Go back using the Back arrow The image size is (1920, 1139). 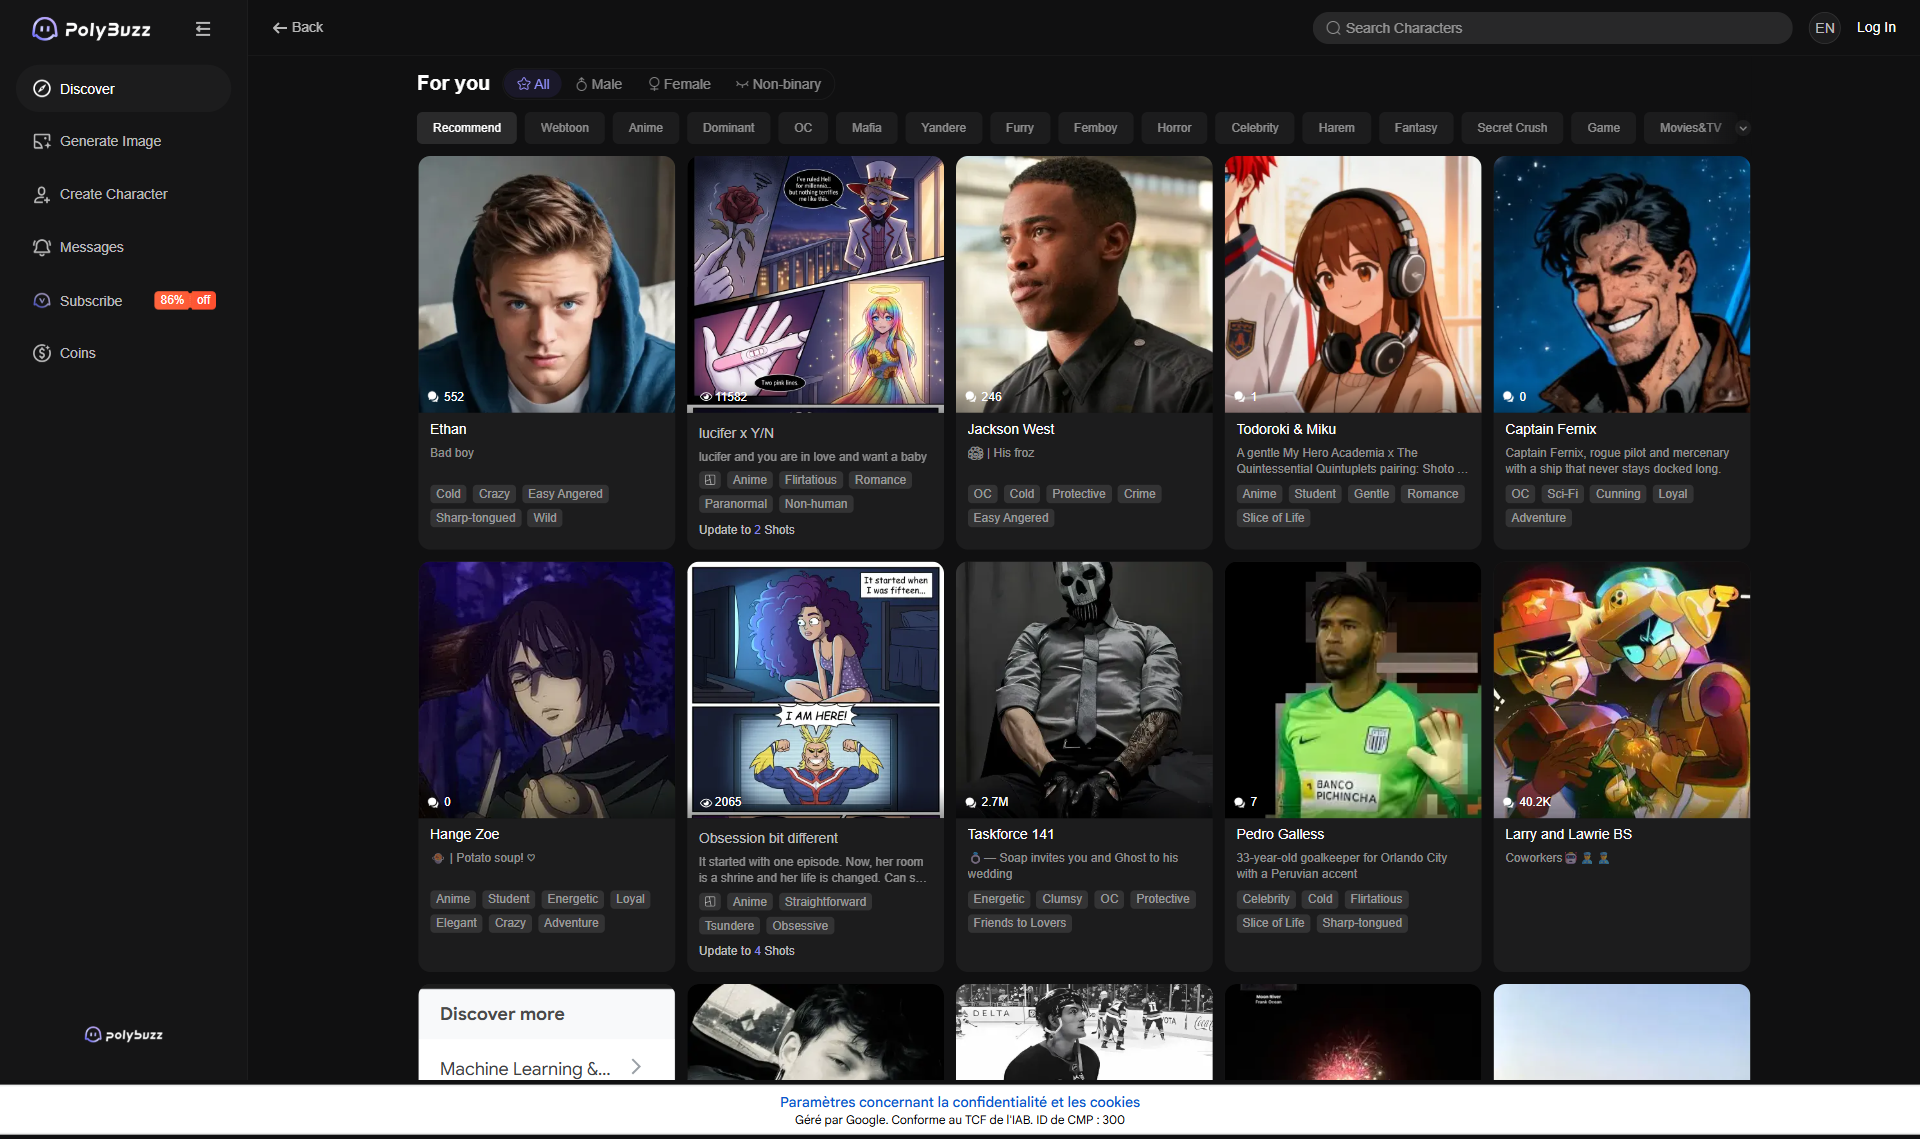click(x=298, y=27)
